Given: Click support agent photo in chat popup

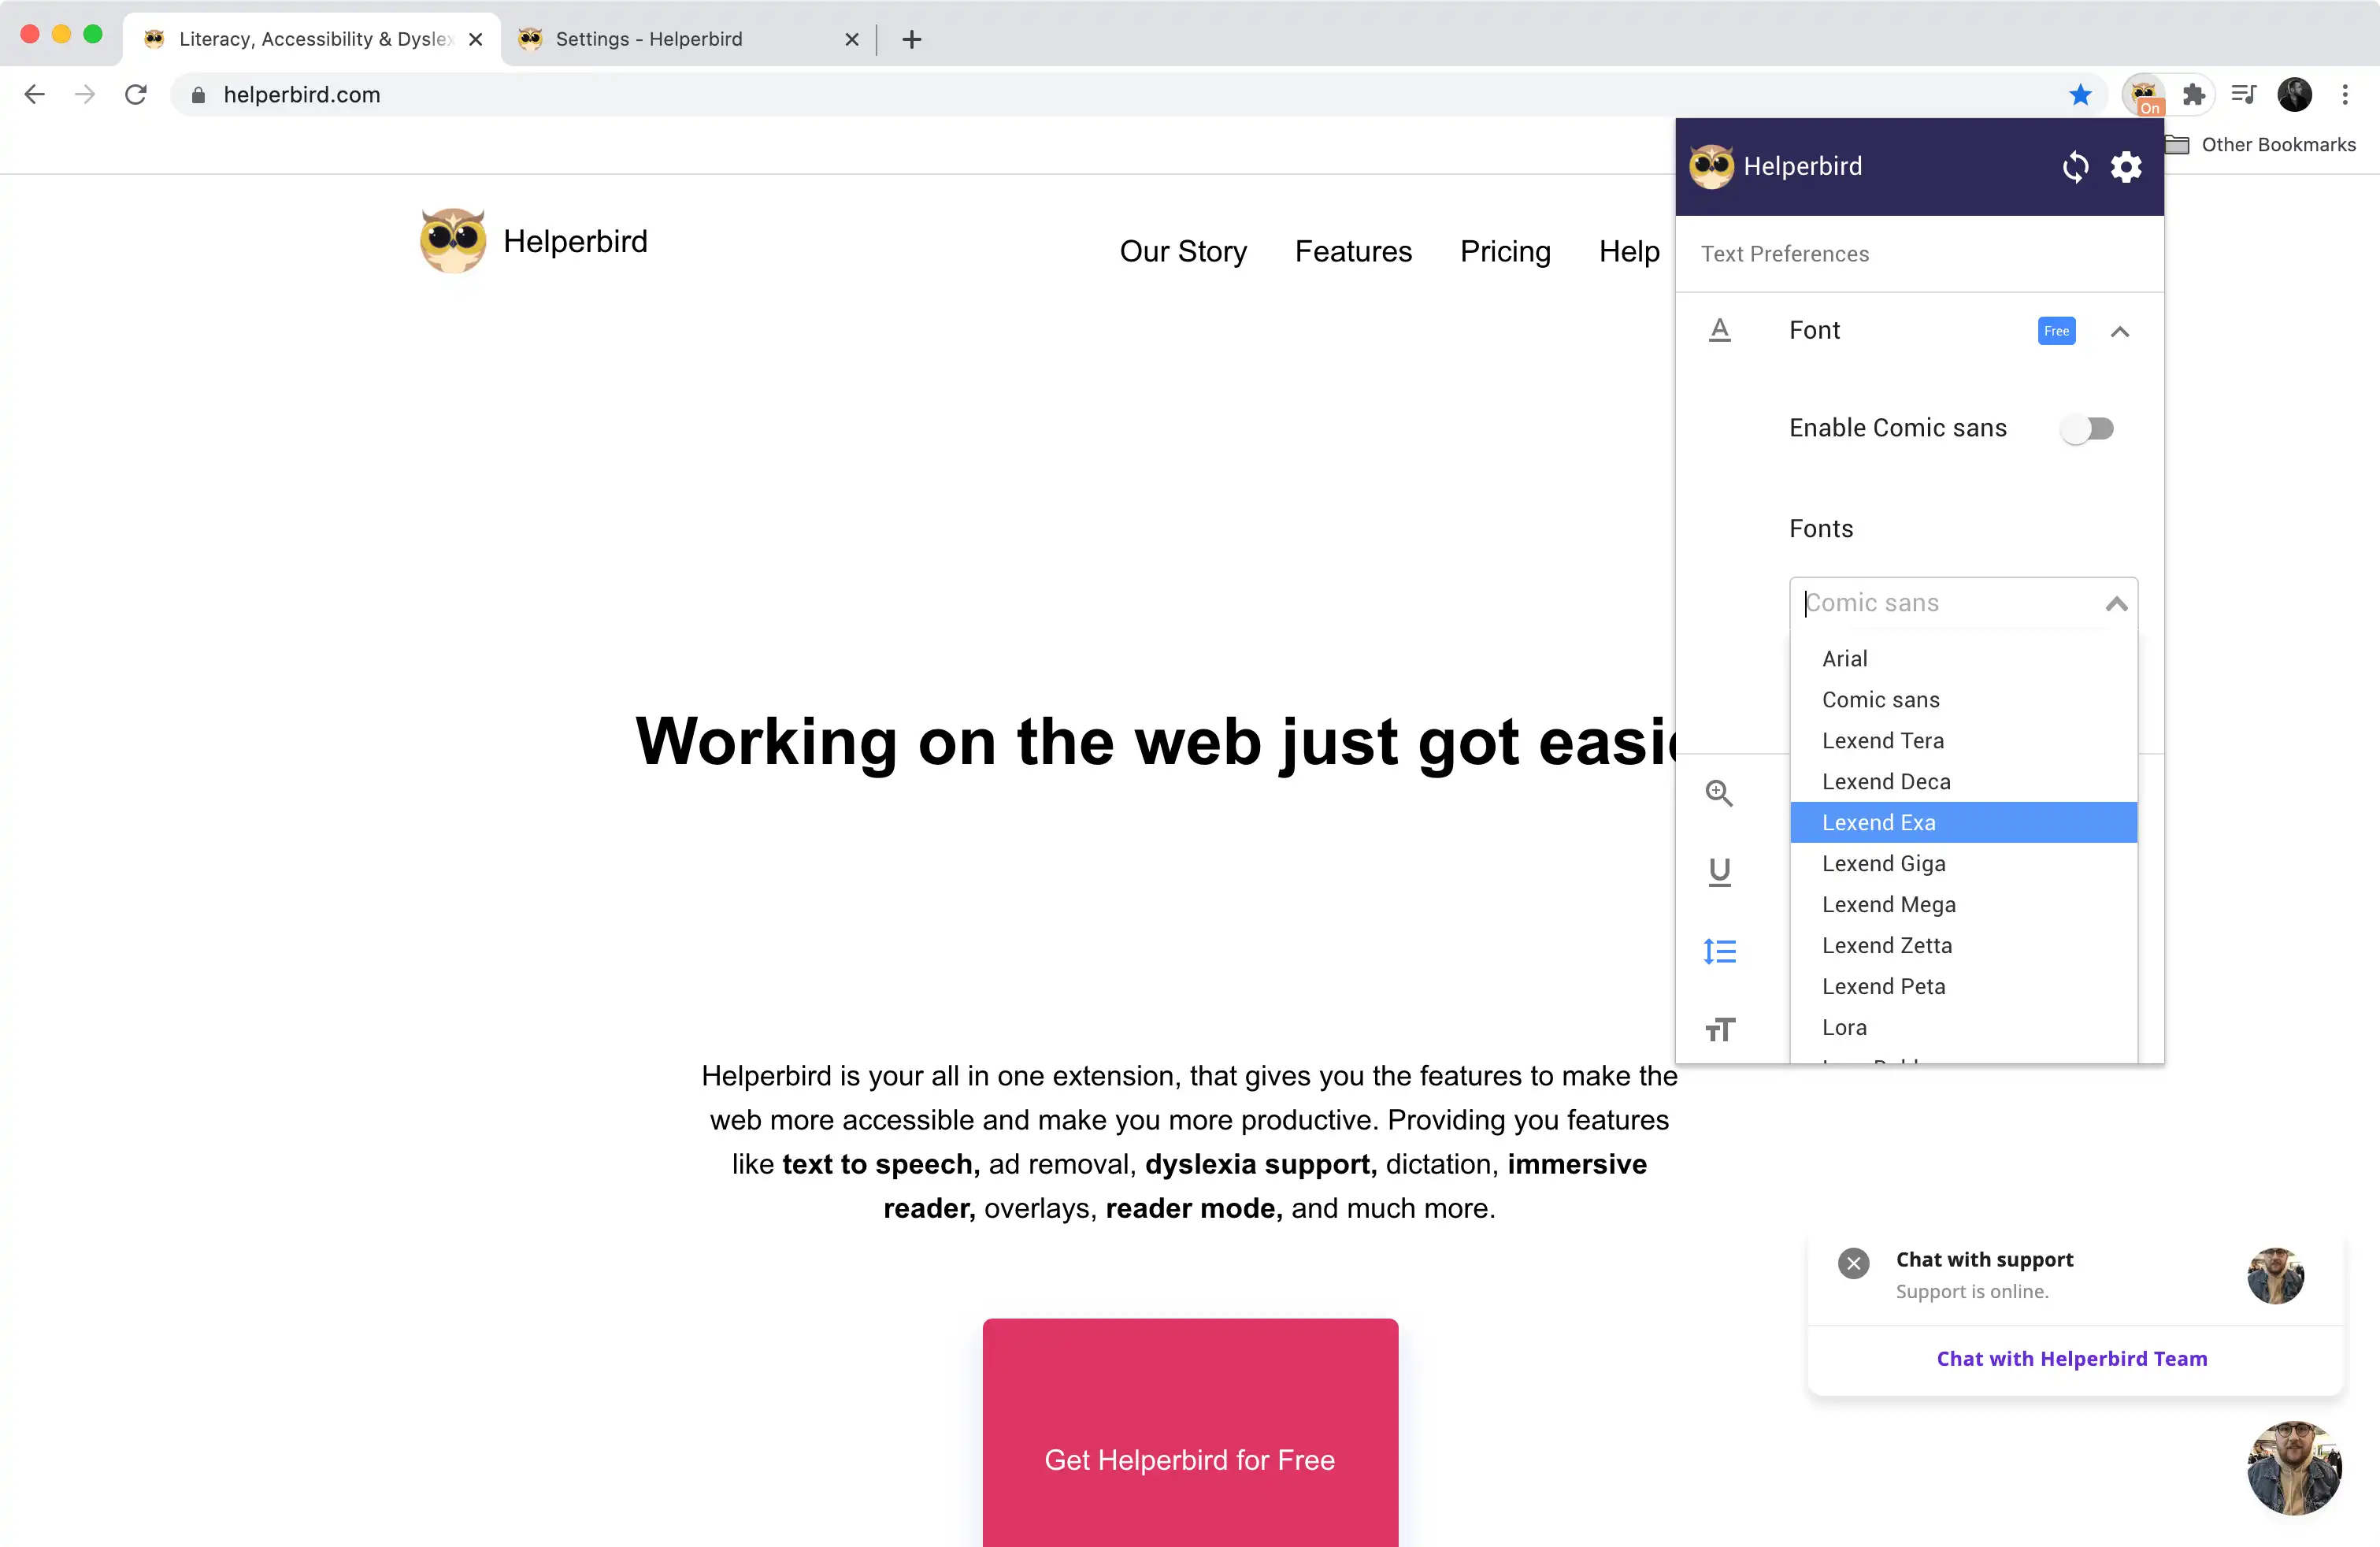Looking at the screenshot, I should coord(2275,1276).
